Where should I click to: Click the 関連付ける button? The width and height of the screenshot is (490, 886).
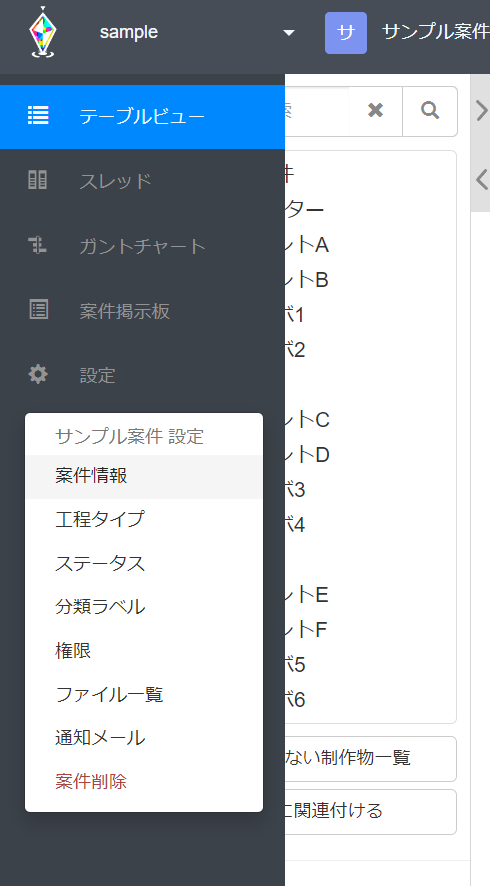click(370, 811)
